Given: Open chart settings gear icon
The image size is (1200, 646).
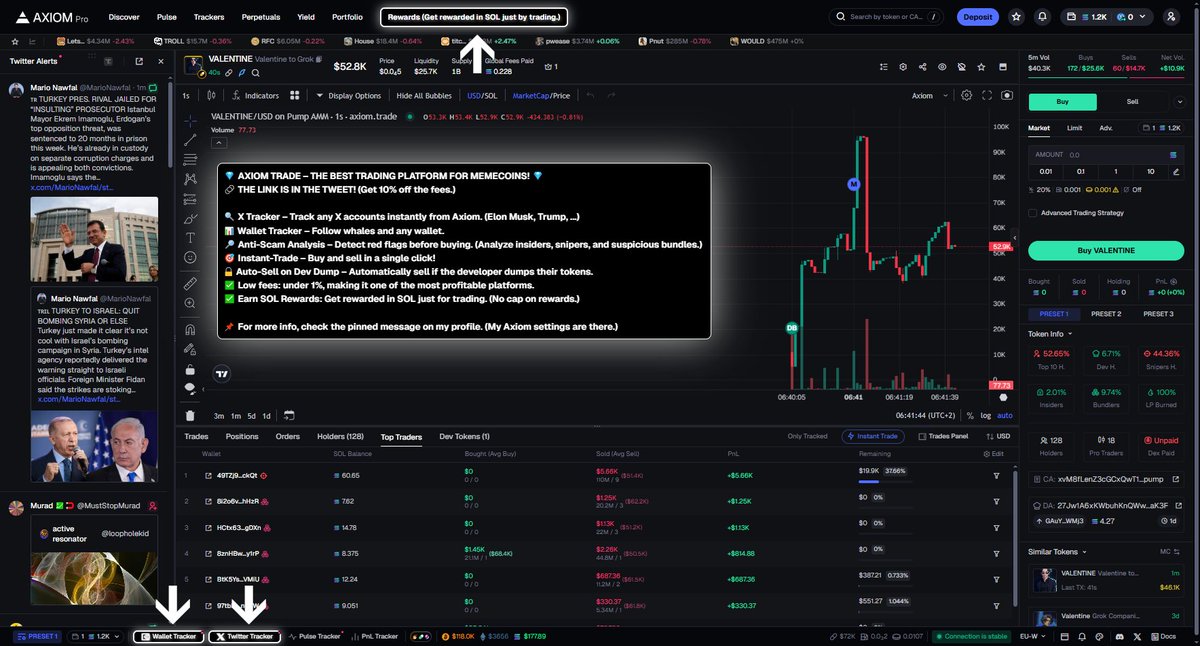Looking at the screenshot, I should click(x=966, y=96).
